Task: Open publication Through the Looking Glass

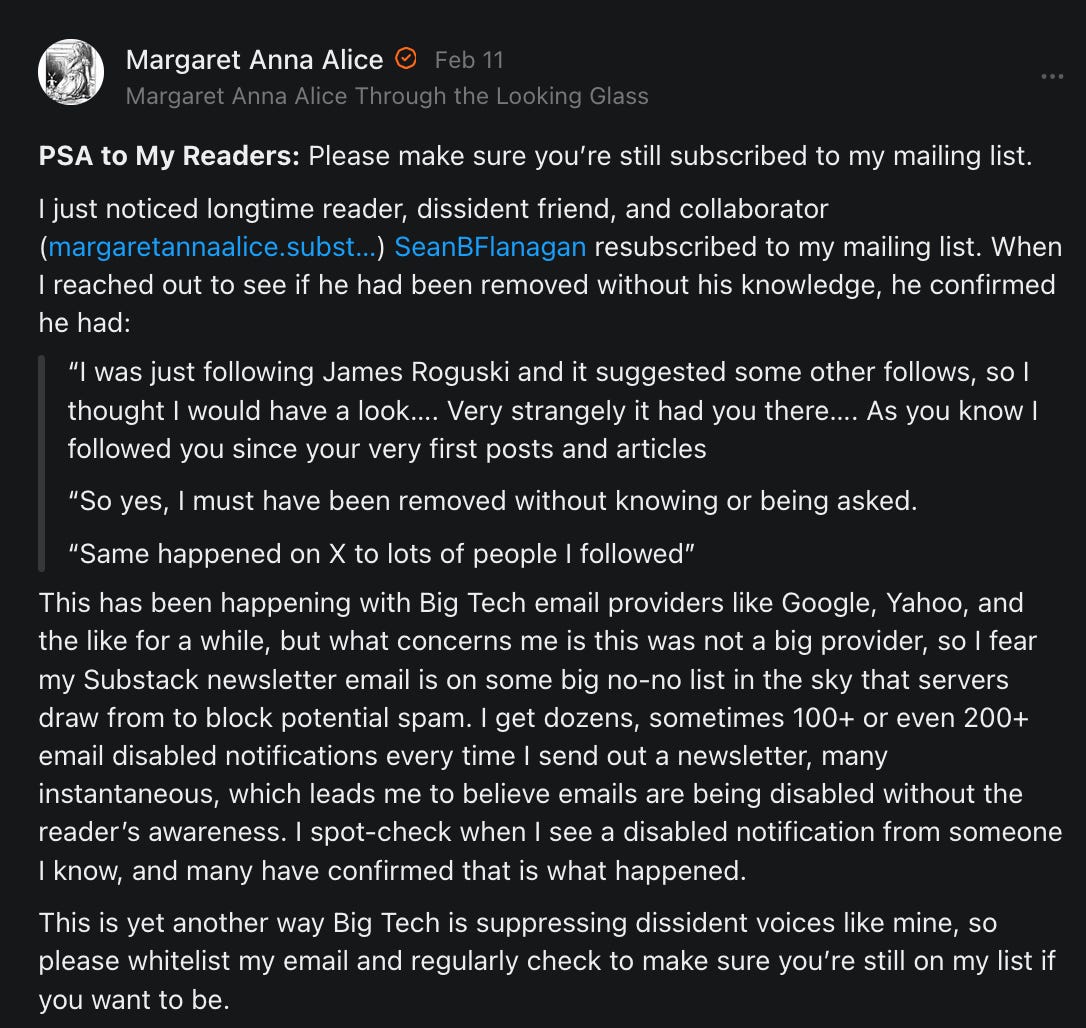Action: 387,96
